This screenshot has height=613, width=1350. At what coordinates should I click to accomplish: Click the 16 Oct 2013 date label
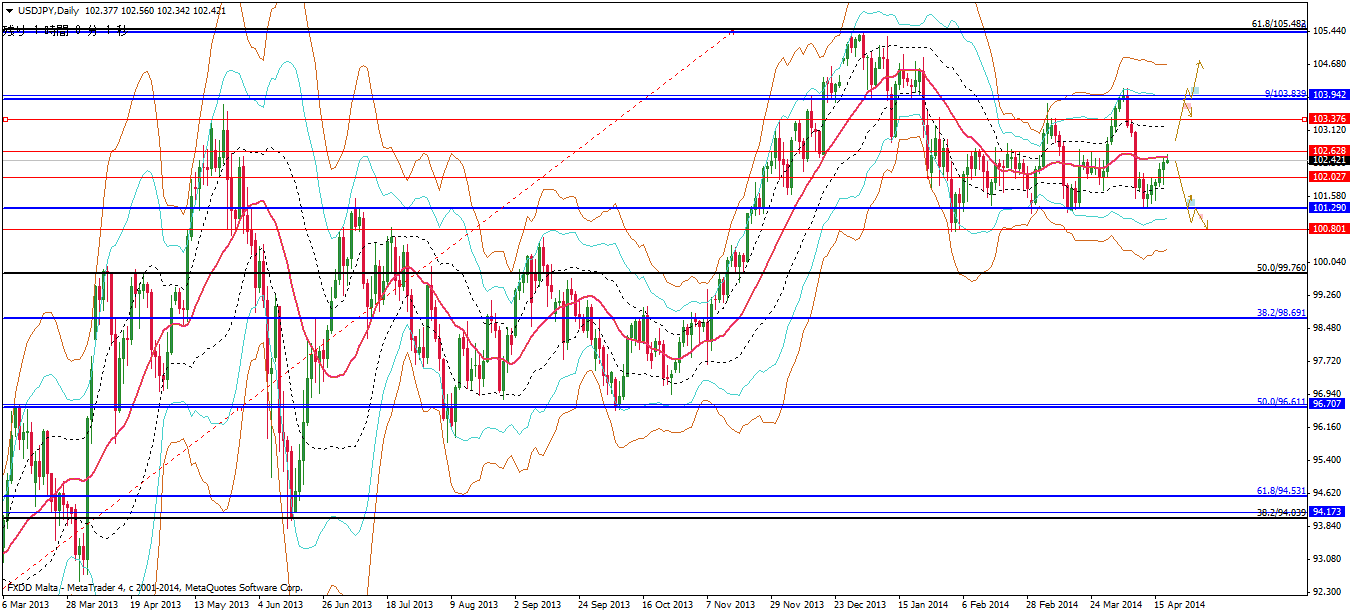667,605
